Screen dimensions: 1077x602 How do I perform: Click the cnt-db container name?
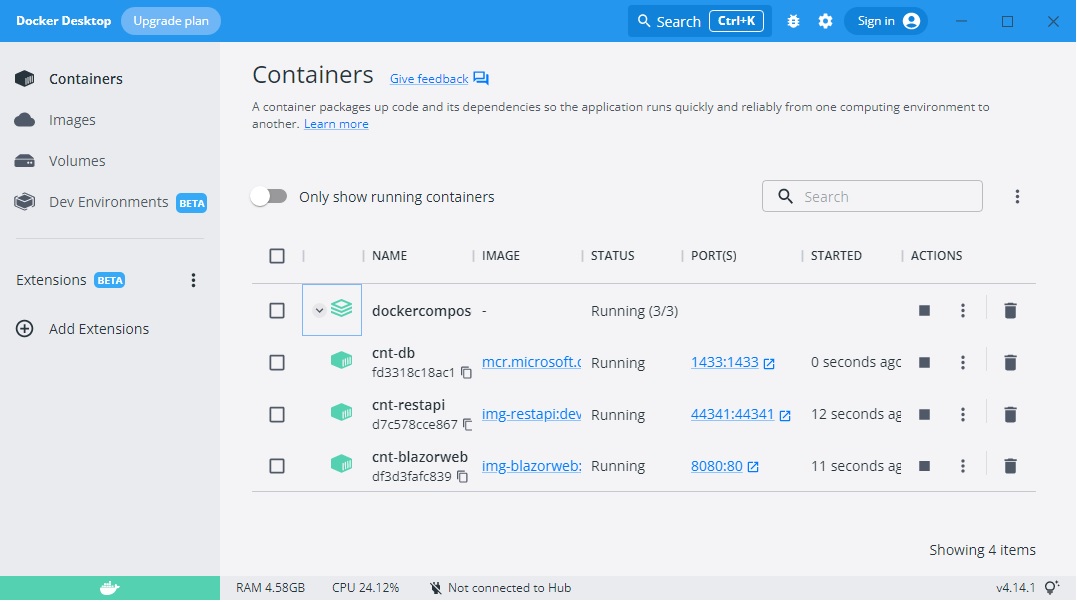click(x=394, y=353)
